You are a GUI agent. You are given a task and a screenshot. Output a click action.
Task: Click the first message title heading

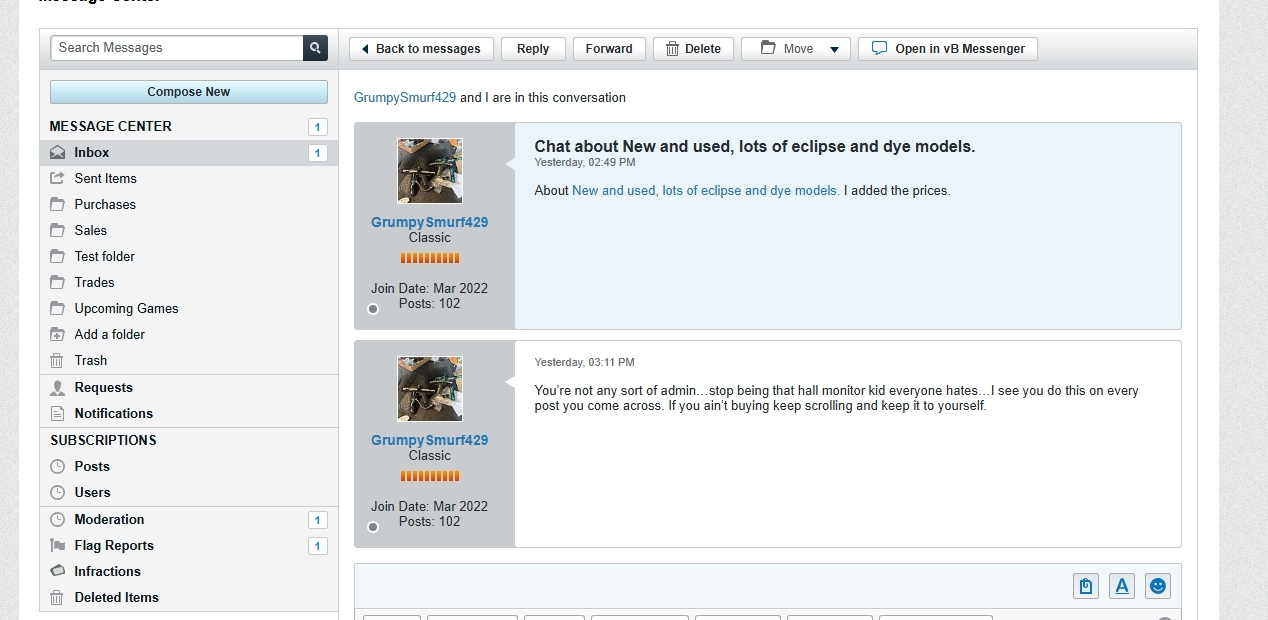pyautogui.click(x=755, y=147)
